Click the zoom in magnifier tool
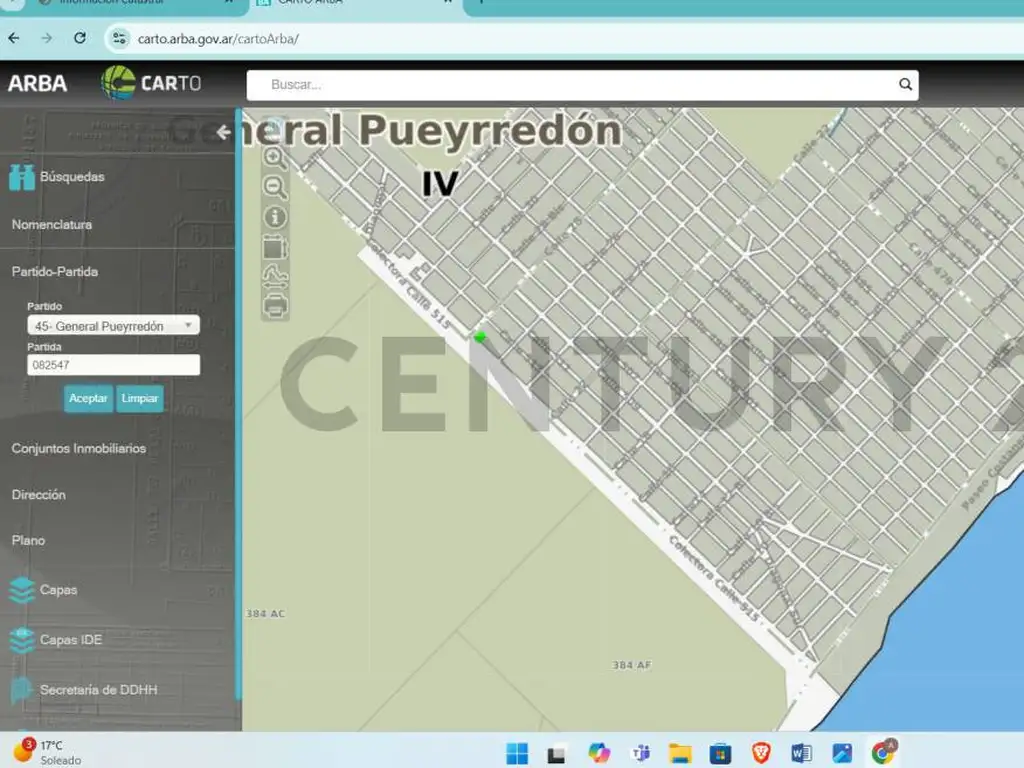The image size is (1024, 768). coord(275,158)
